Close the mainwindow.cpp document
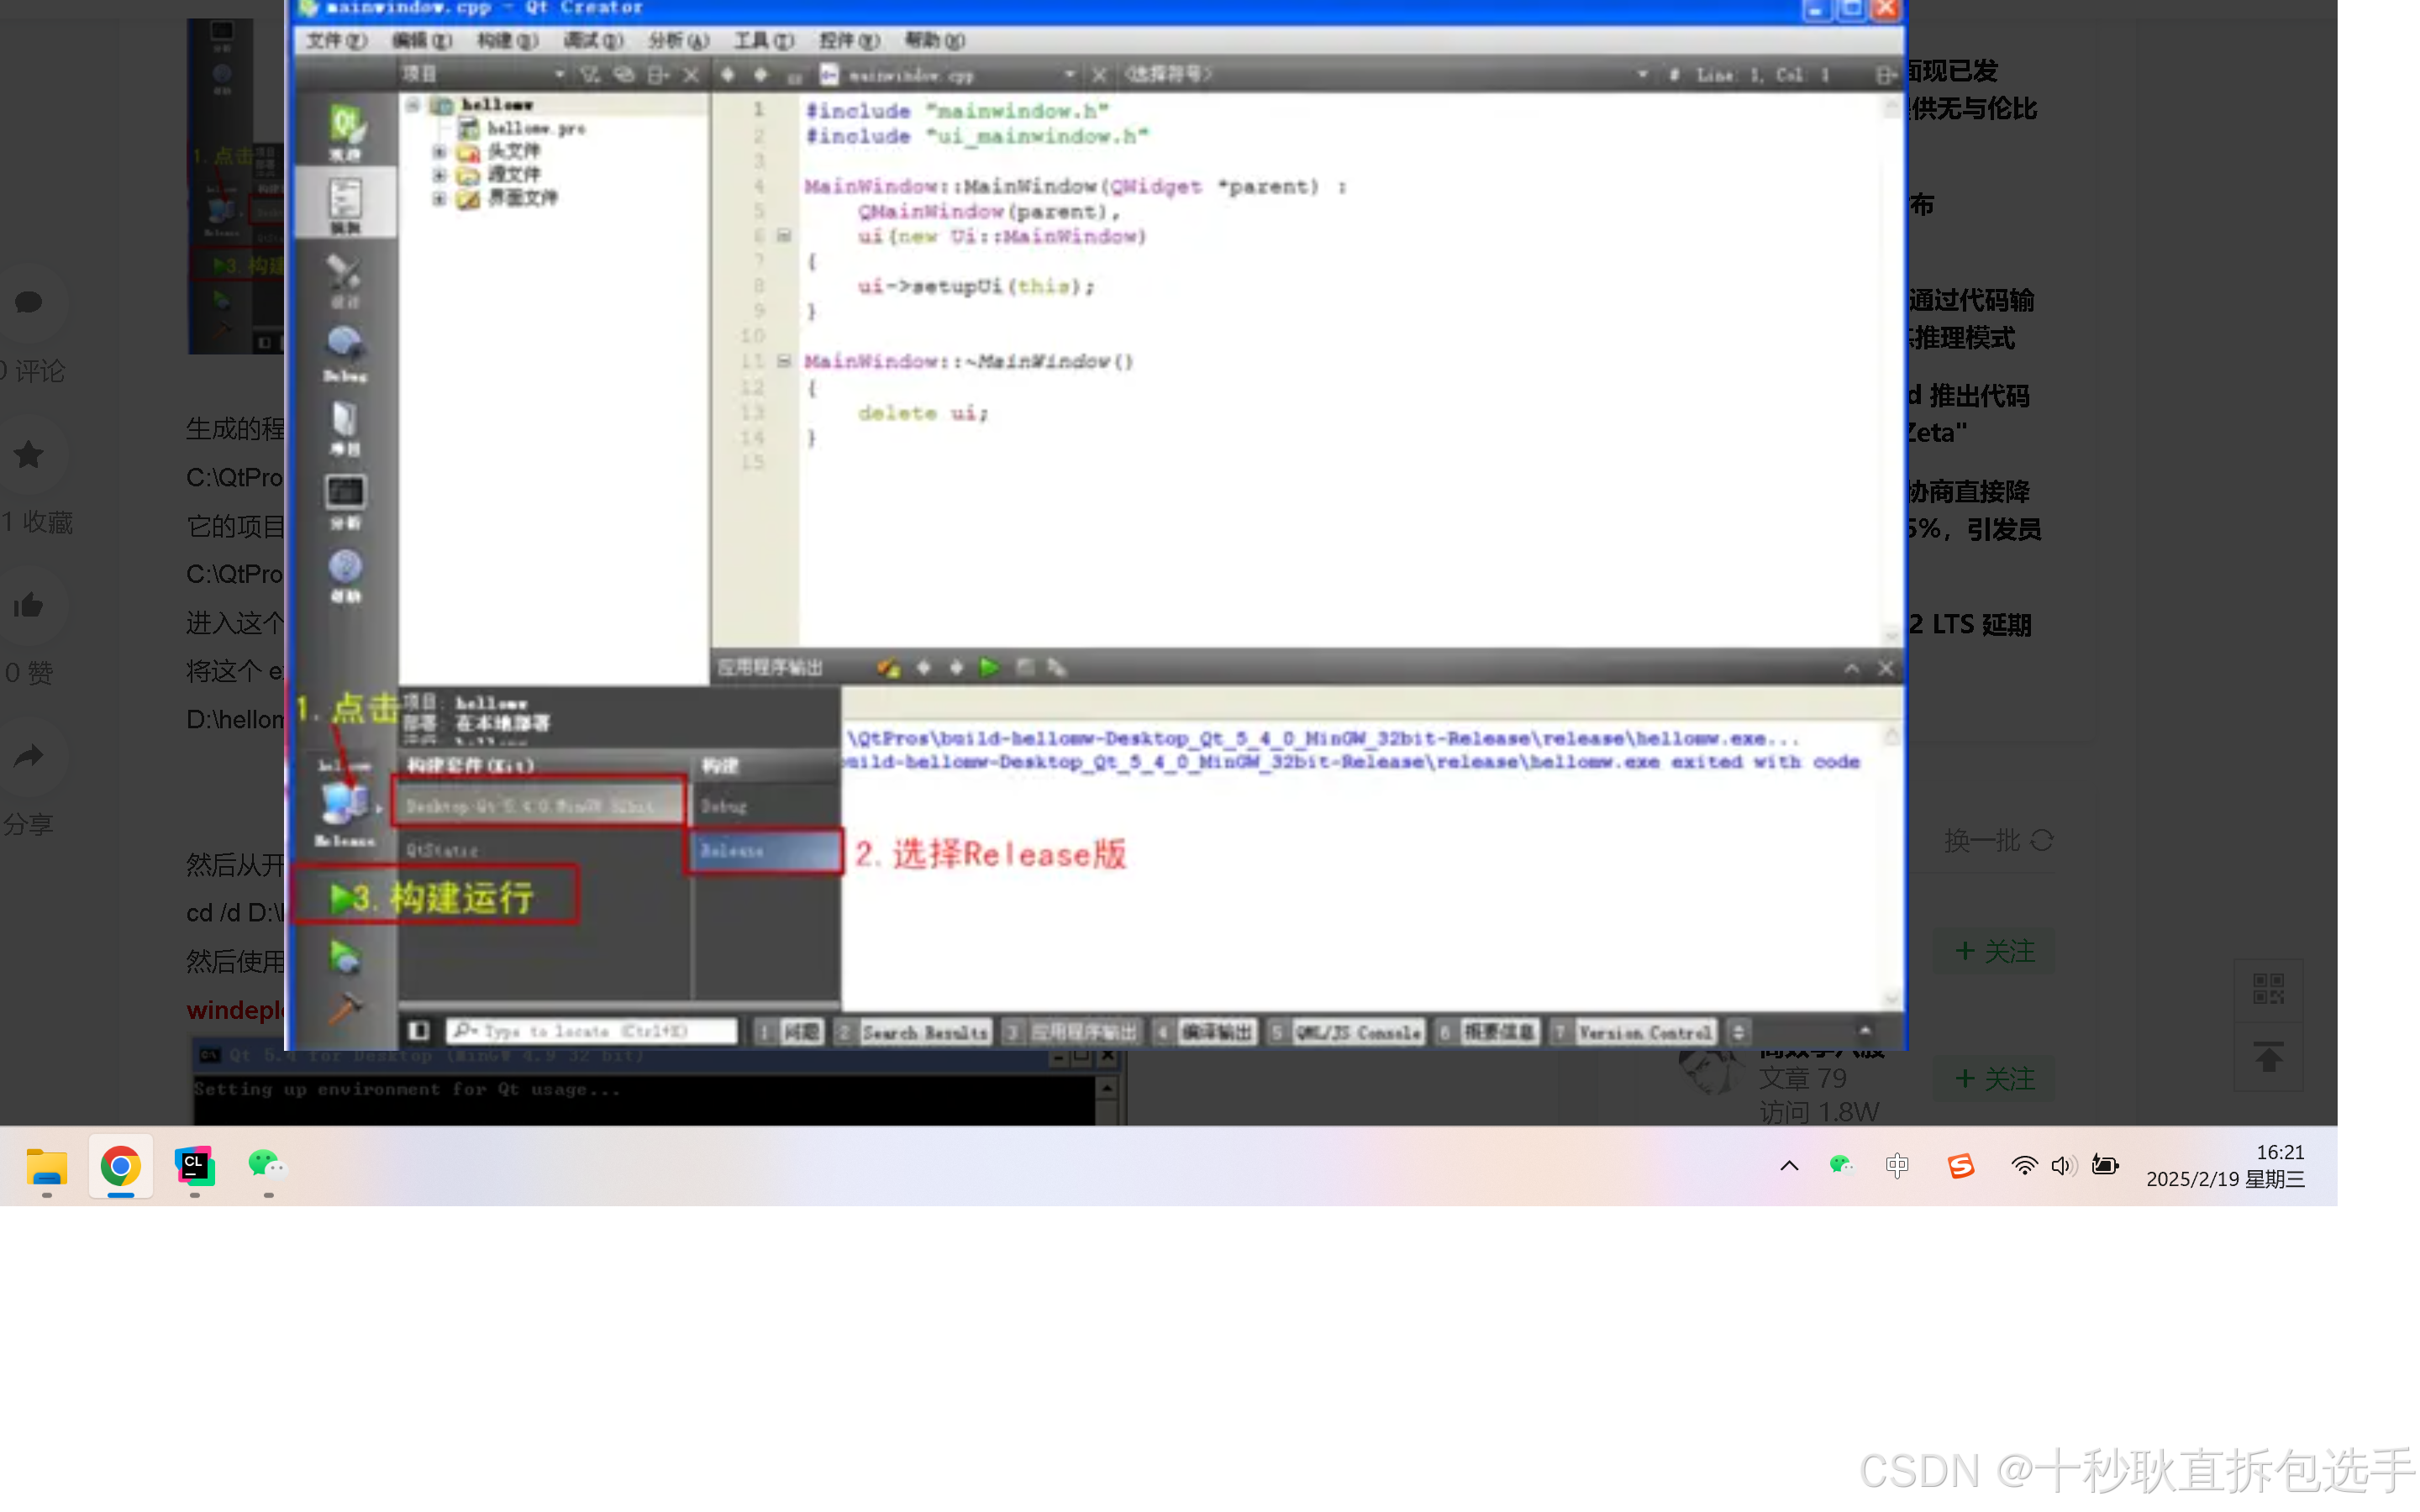 coord(1099,74)
